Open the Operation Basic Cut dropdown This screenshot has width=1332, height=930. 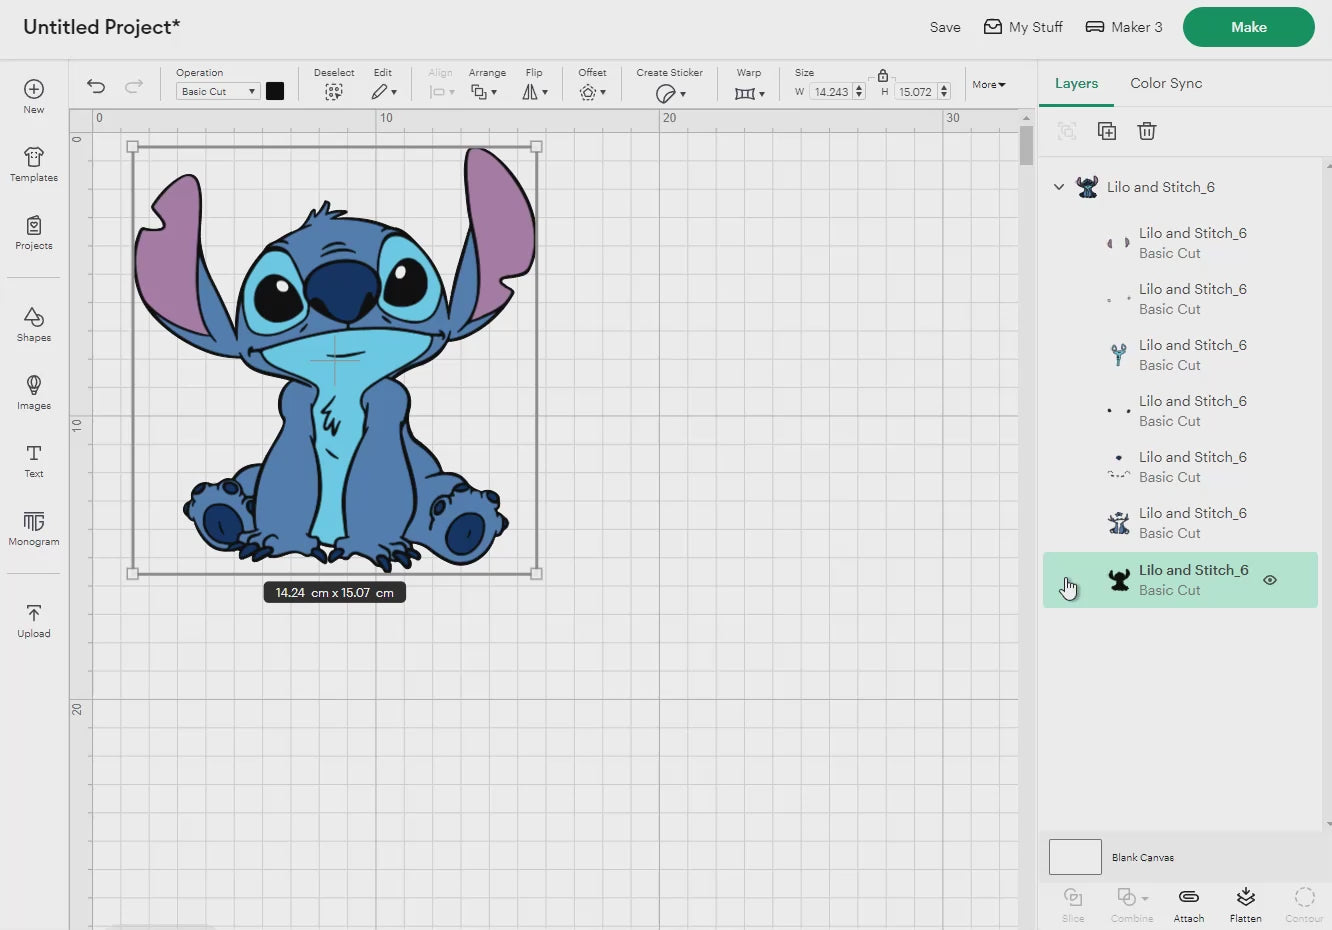point(218,91)
